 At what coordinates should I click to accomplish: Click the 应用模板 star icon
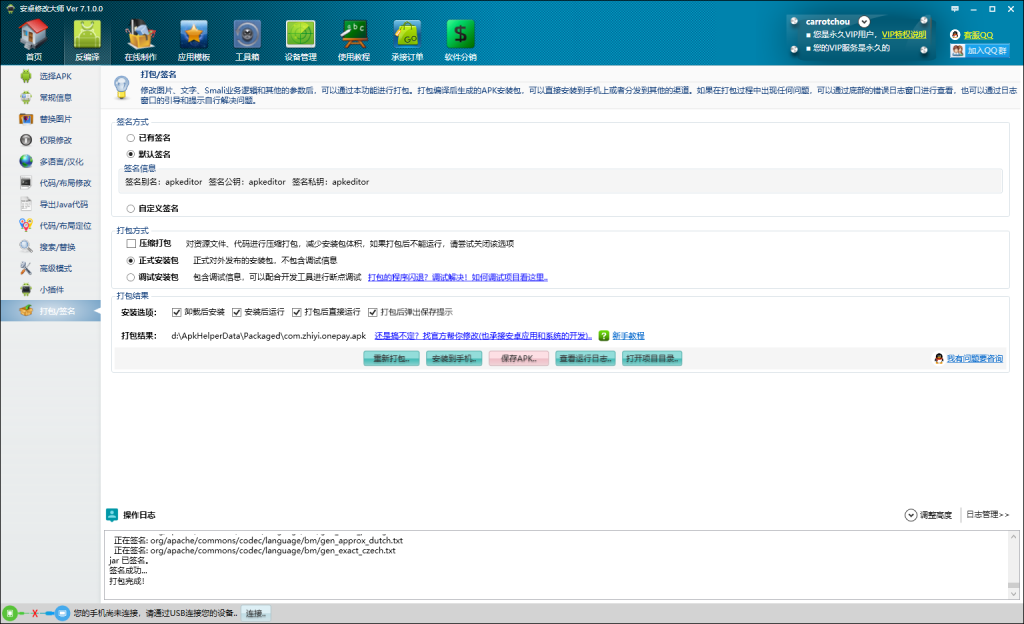(193, 36)
